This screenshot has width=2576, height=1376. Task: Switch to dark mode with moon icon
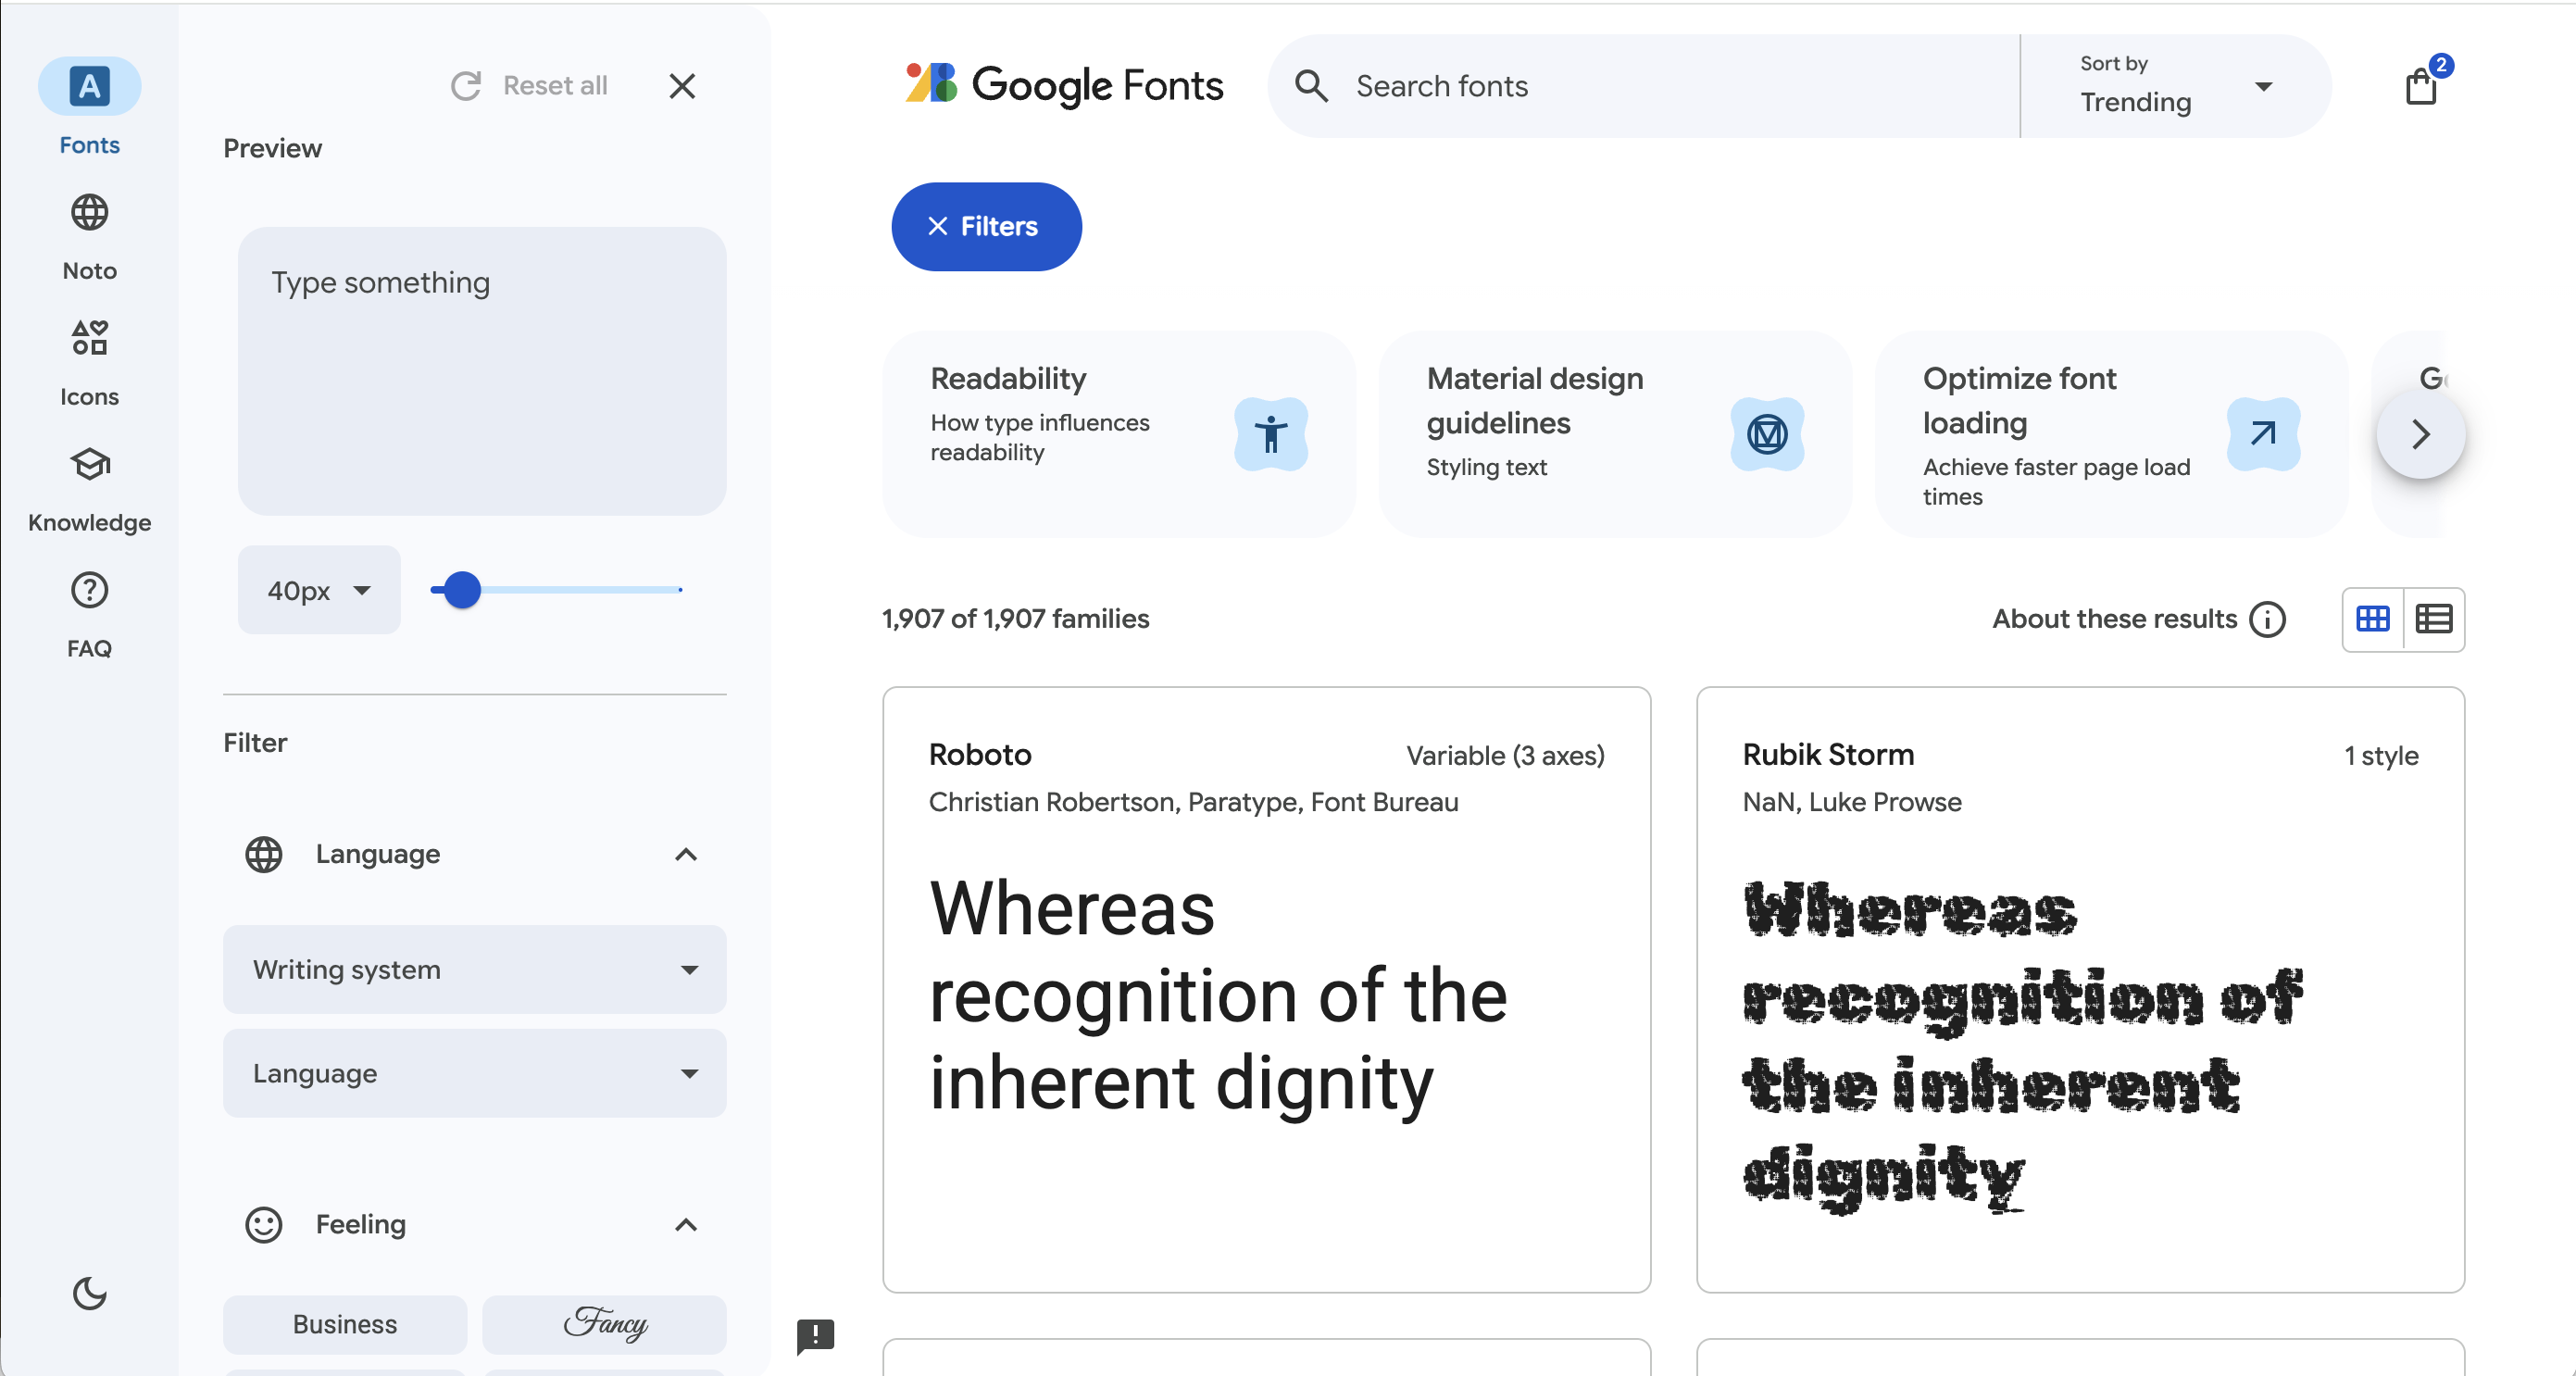click(89, 1293)
